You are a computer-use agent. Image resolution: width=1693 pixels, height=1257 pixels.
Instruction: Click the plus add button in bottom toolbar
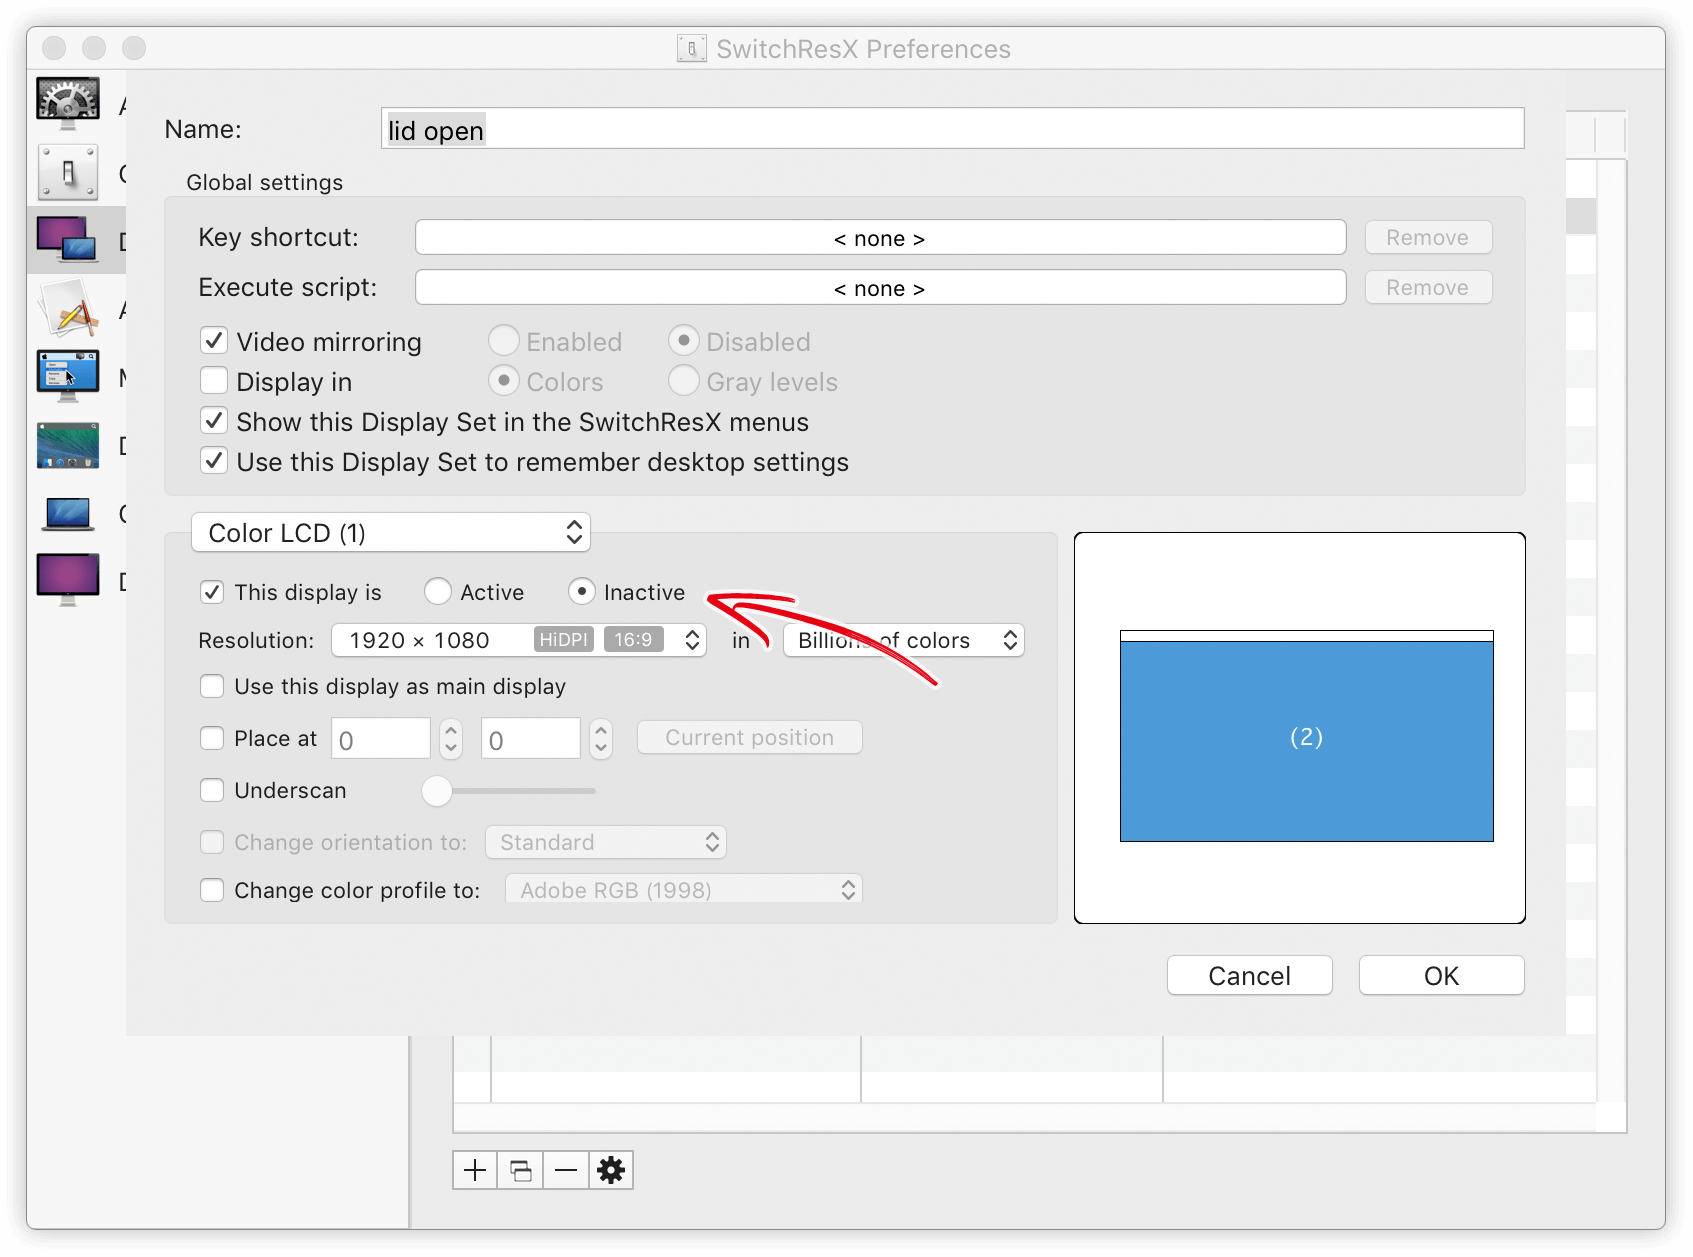(475, 1170)
